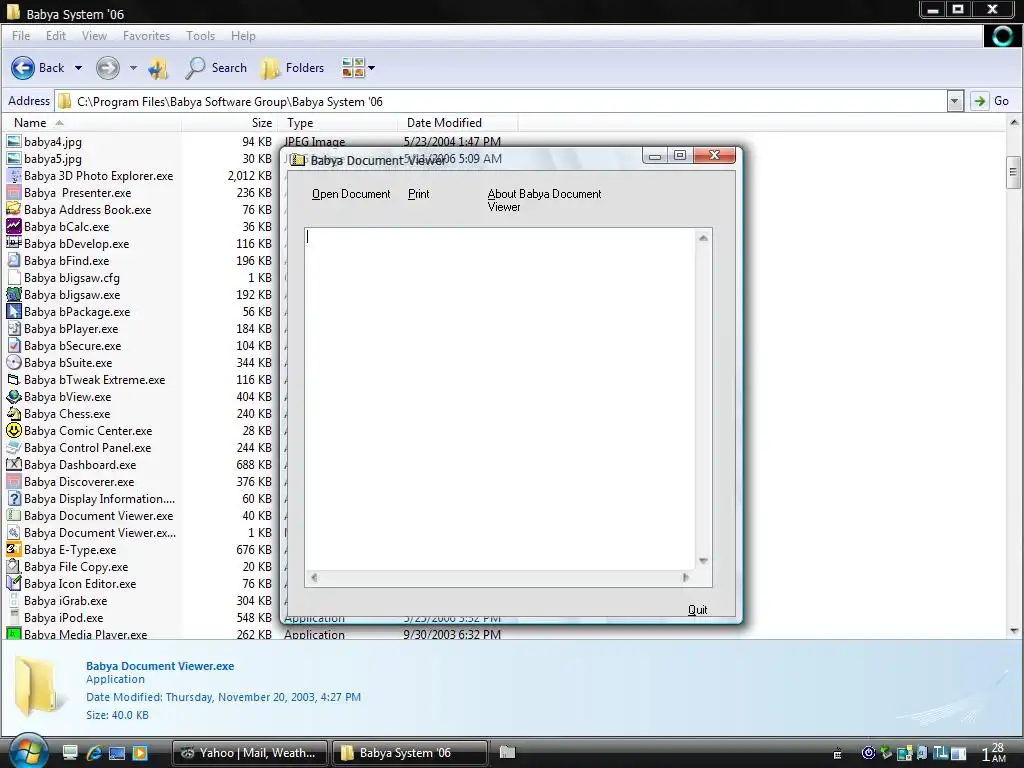Click the Back arrow icon in toolbar
The width and height of the screenshot is (1024, 768).
(x=23, y=68)
